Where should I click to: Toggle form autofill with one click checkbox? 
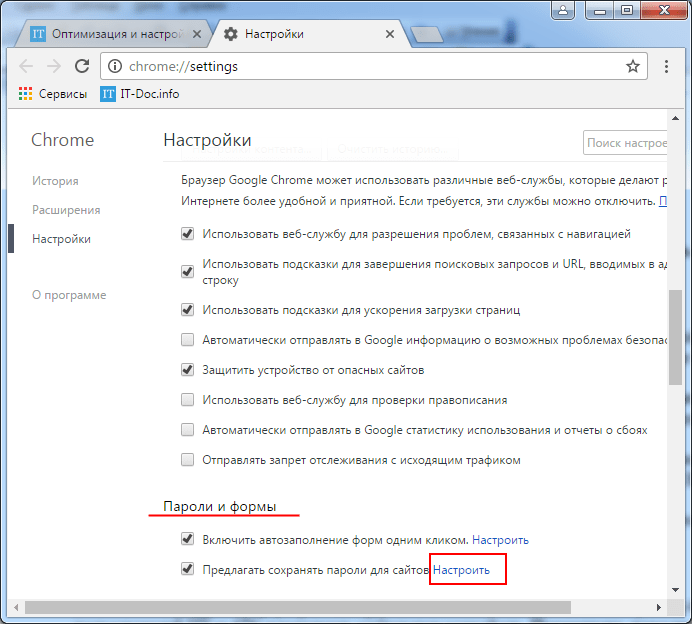click(187, 539)
